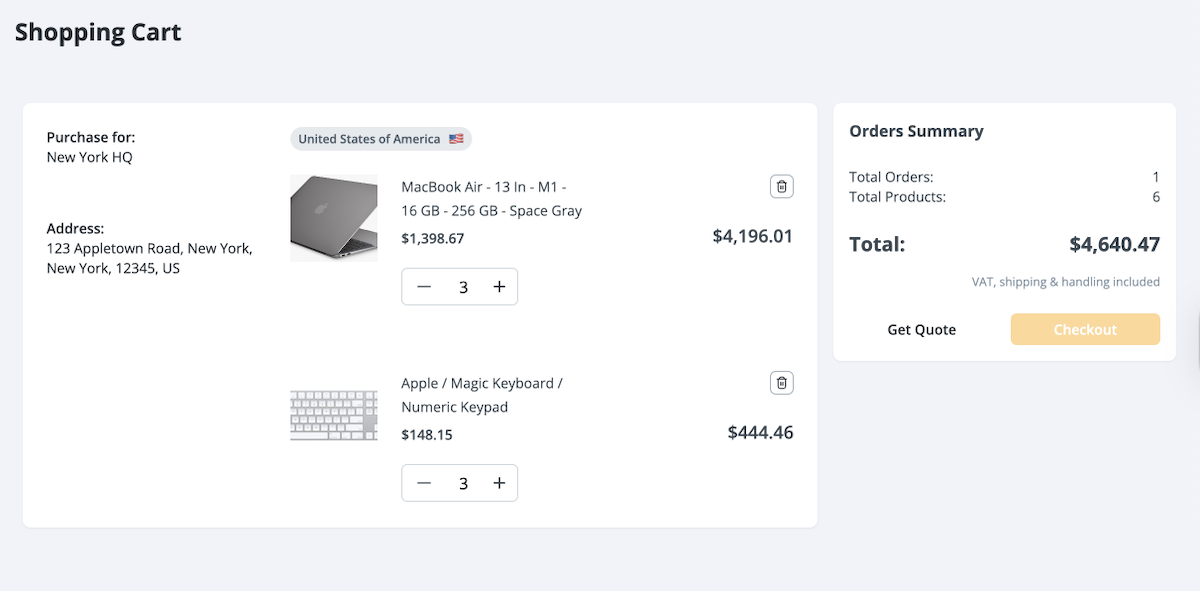
Task: Delete the MacBook Air from cart
Action: (782, 186)
